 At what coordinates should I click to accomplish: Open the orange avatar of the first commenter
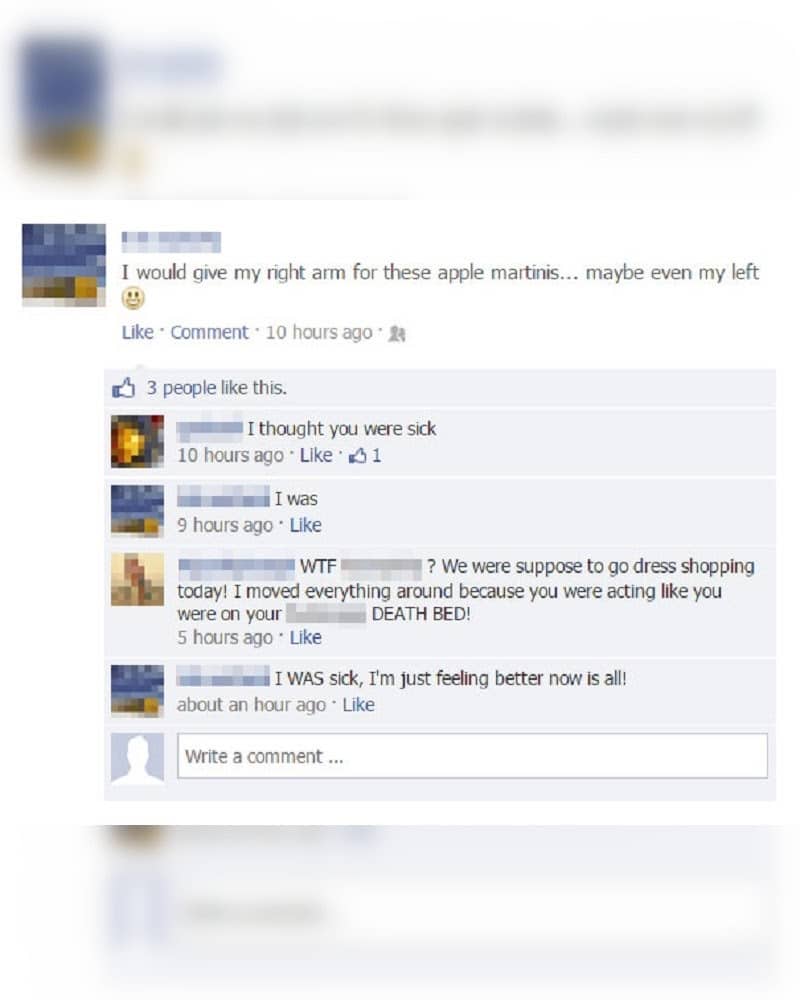tap(137, 441)
